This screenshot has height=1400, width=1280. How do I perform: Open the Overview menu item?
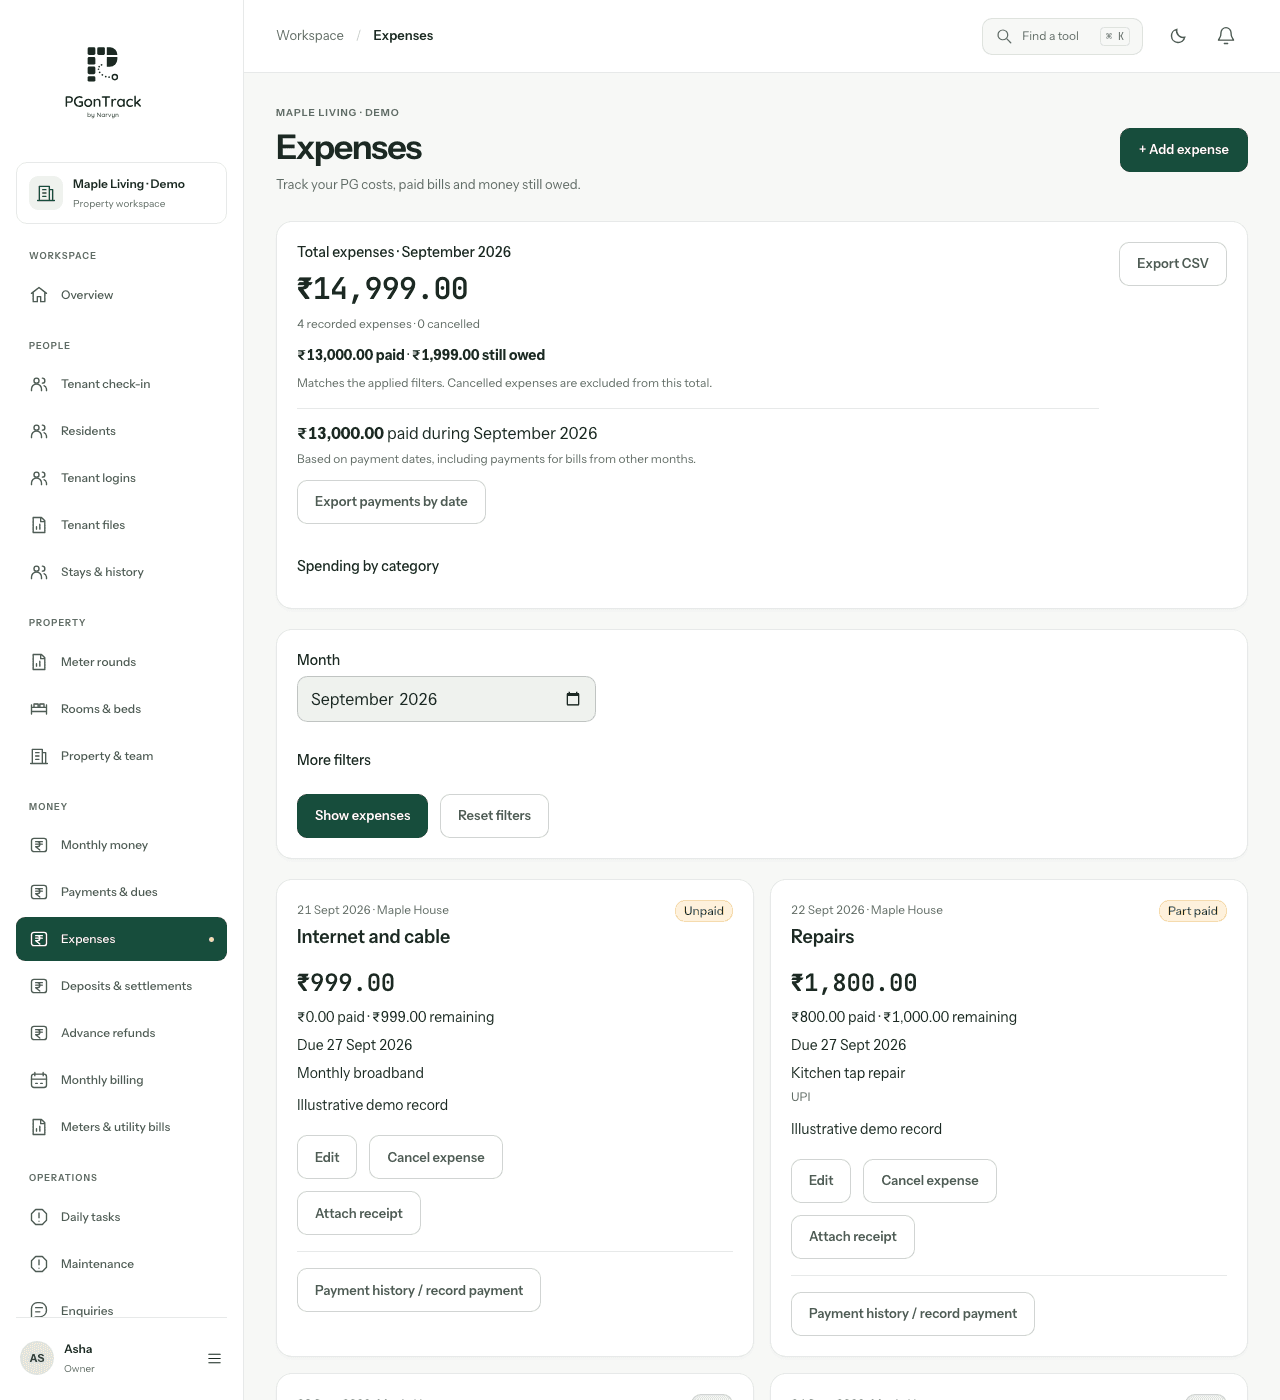click(121, 295)
